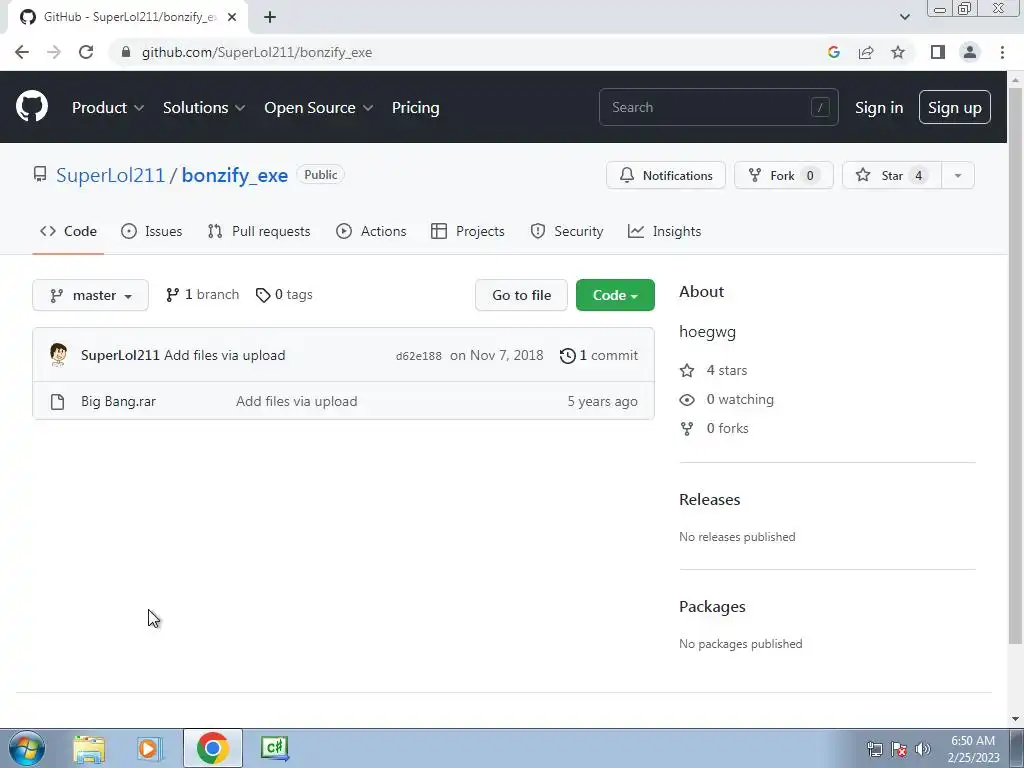The width and height of the screenshot is (1024, 768).
Task: Switch to the Code tab
Action: (68, 231)
